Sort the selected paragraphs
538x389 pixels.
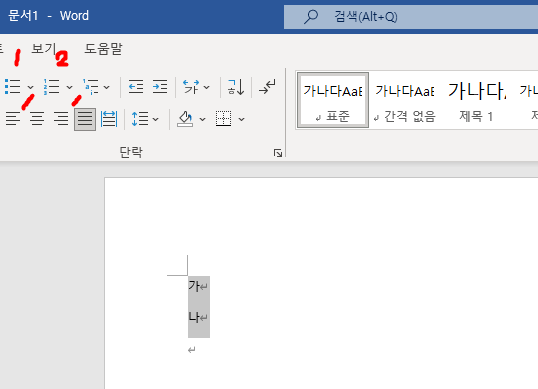point(236,87)
